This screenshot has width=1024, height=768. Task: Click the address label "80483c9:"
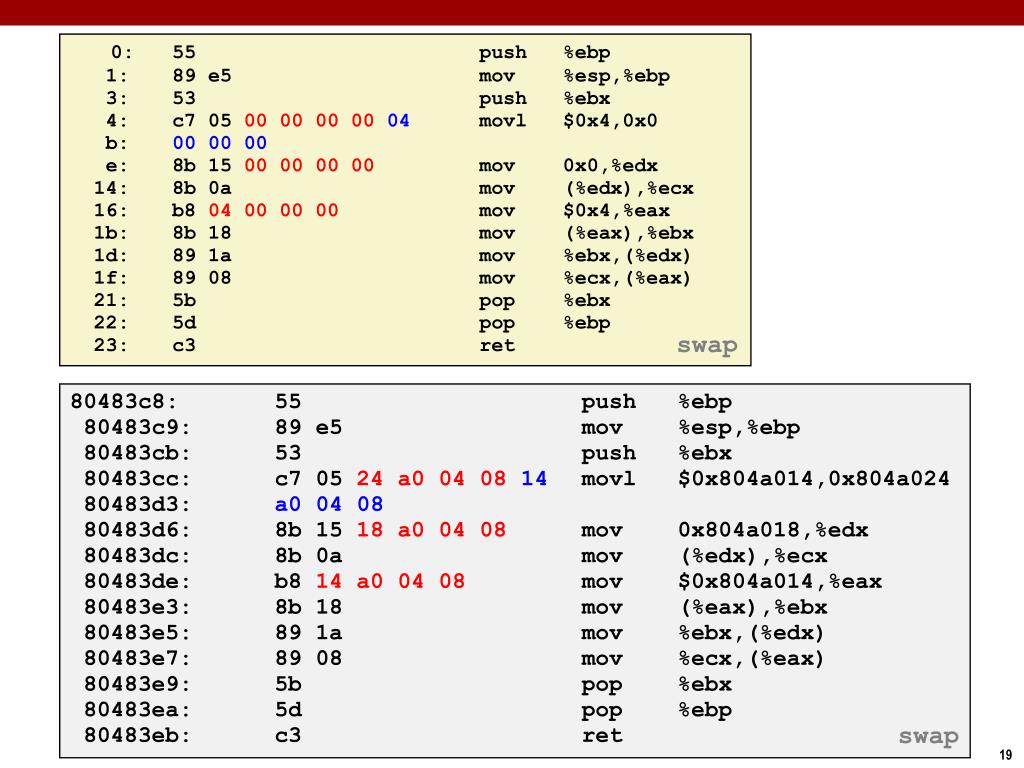tap(137, 427)
